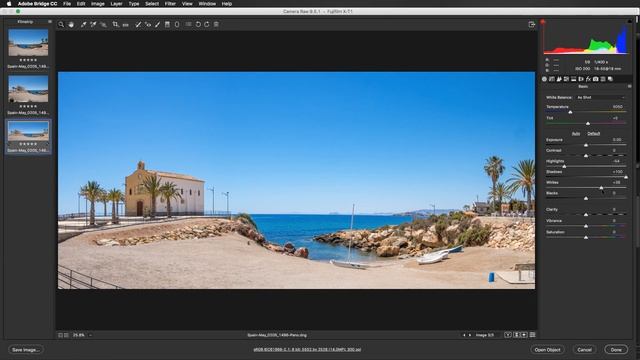
Task: Open the Camera Calibration panel tab
Action: [x=596, y=79]
